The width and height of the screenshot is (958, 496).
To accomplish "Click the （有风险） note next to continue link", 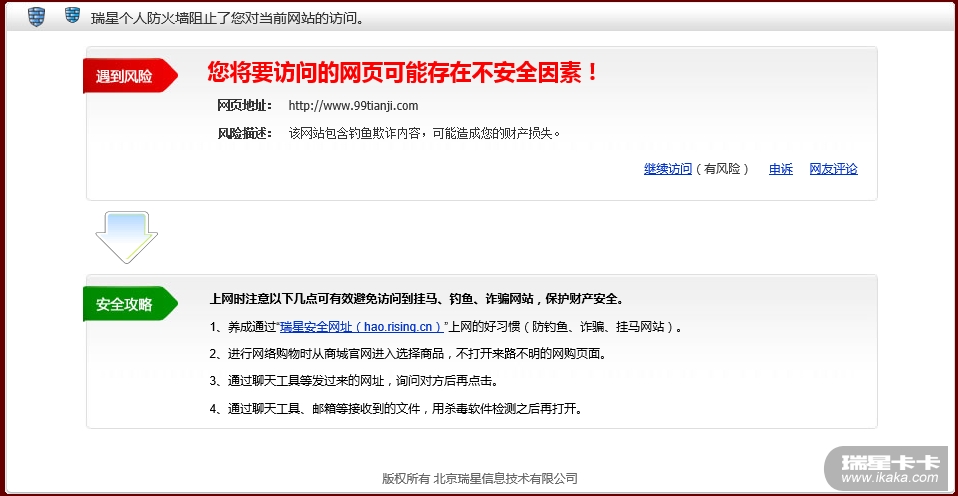I will click(x=721, y=169).
